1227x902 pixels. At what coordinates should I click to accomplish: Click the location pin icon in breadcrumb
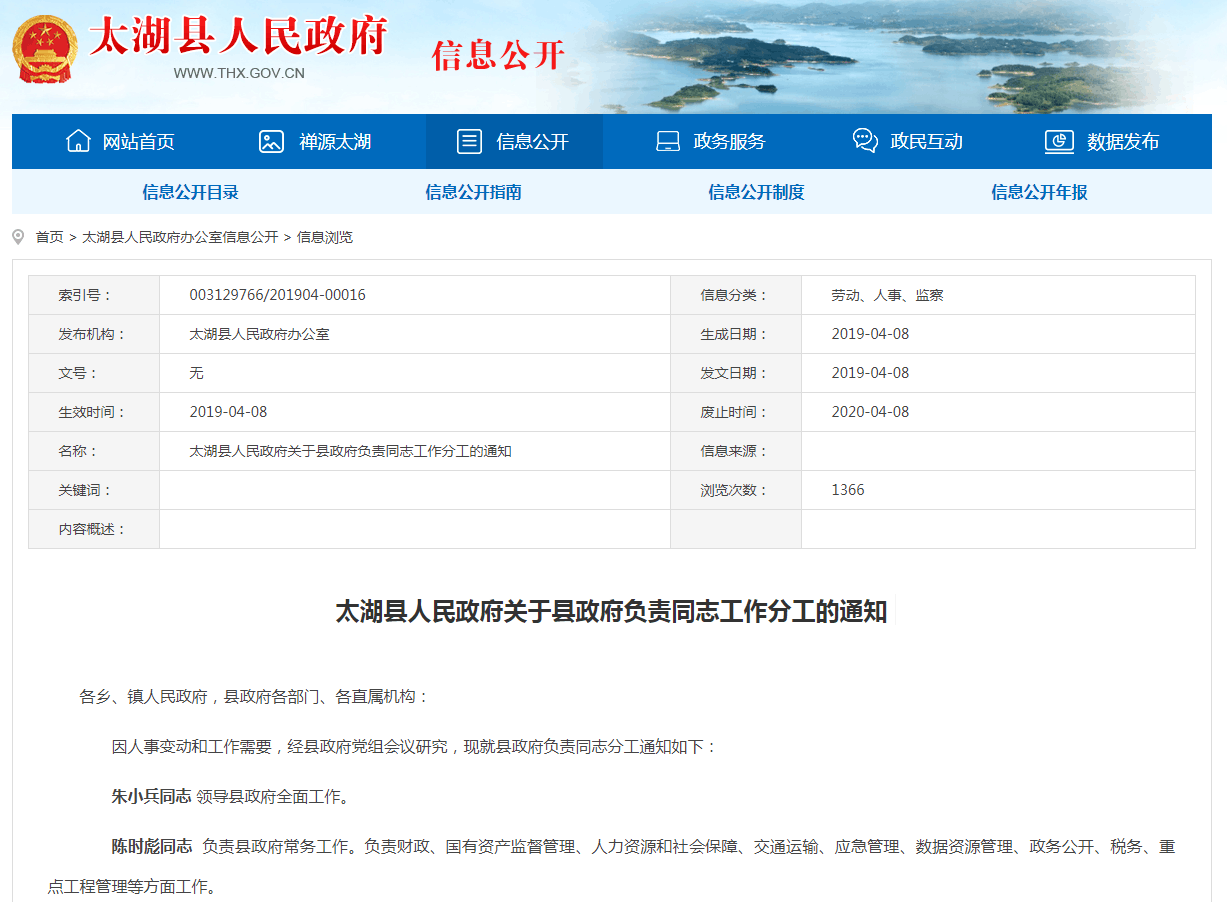18,237
